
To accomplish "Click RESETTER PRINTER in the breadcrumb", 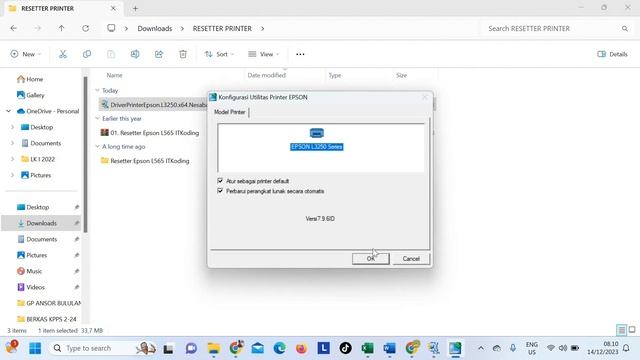I will (x=222, y=29).
